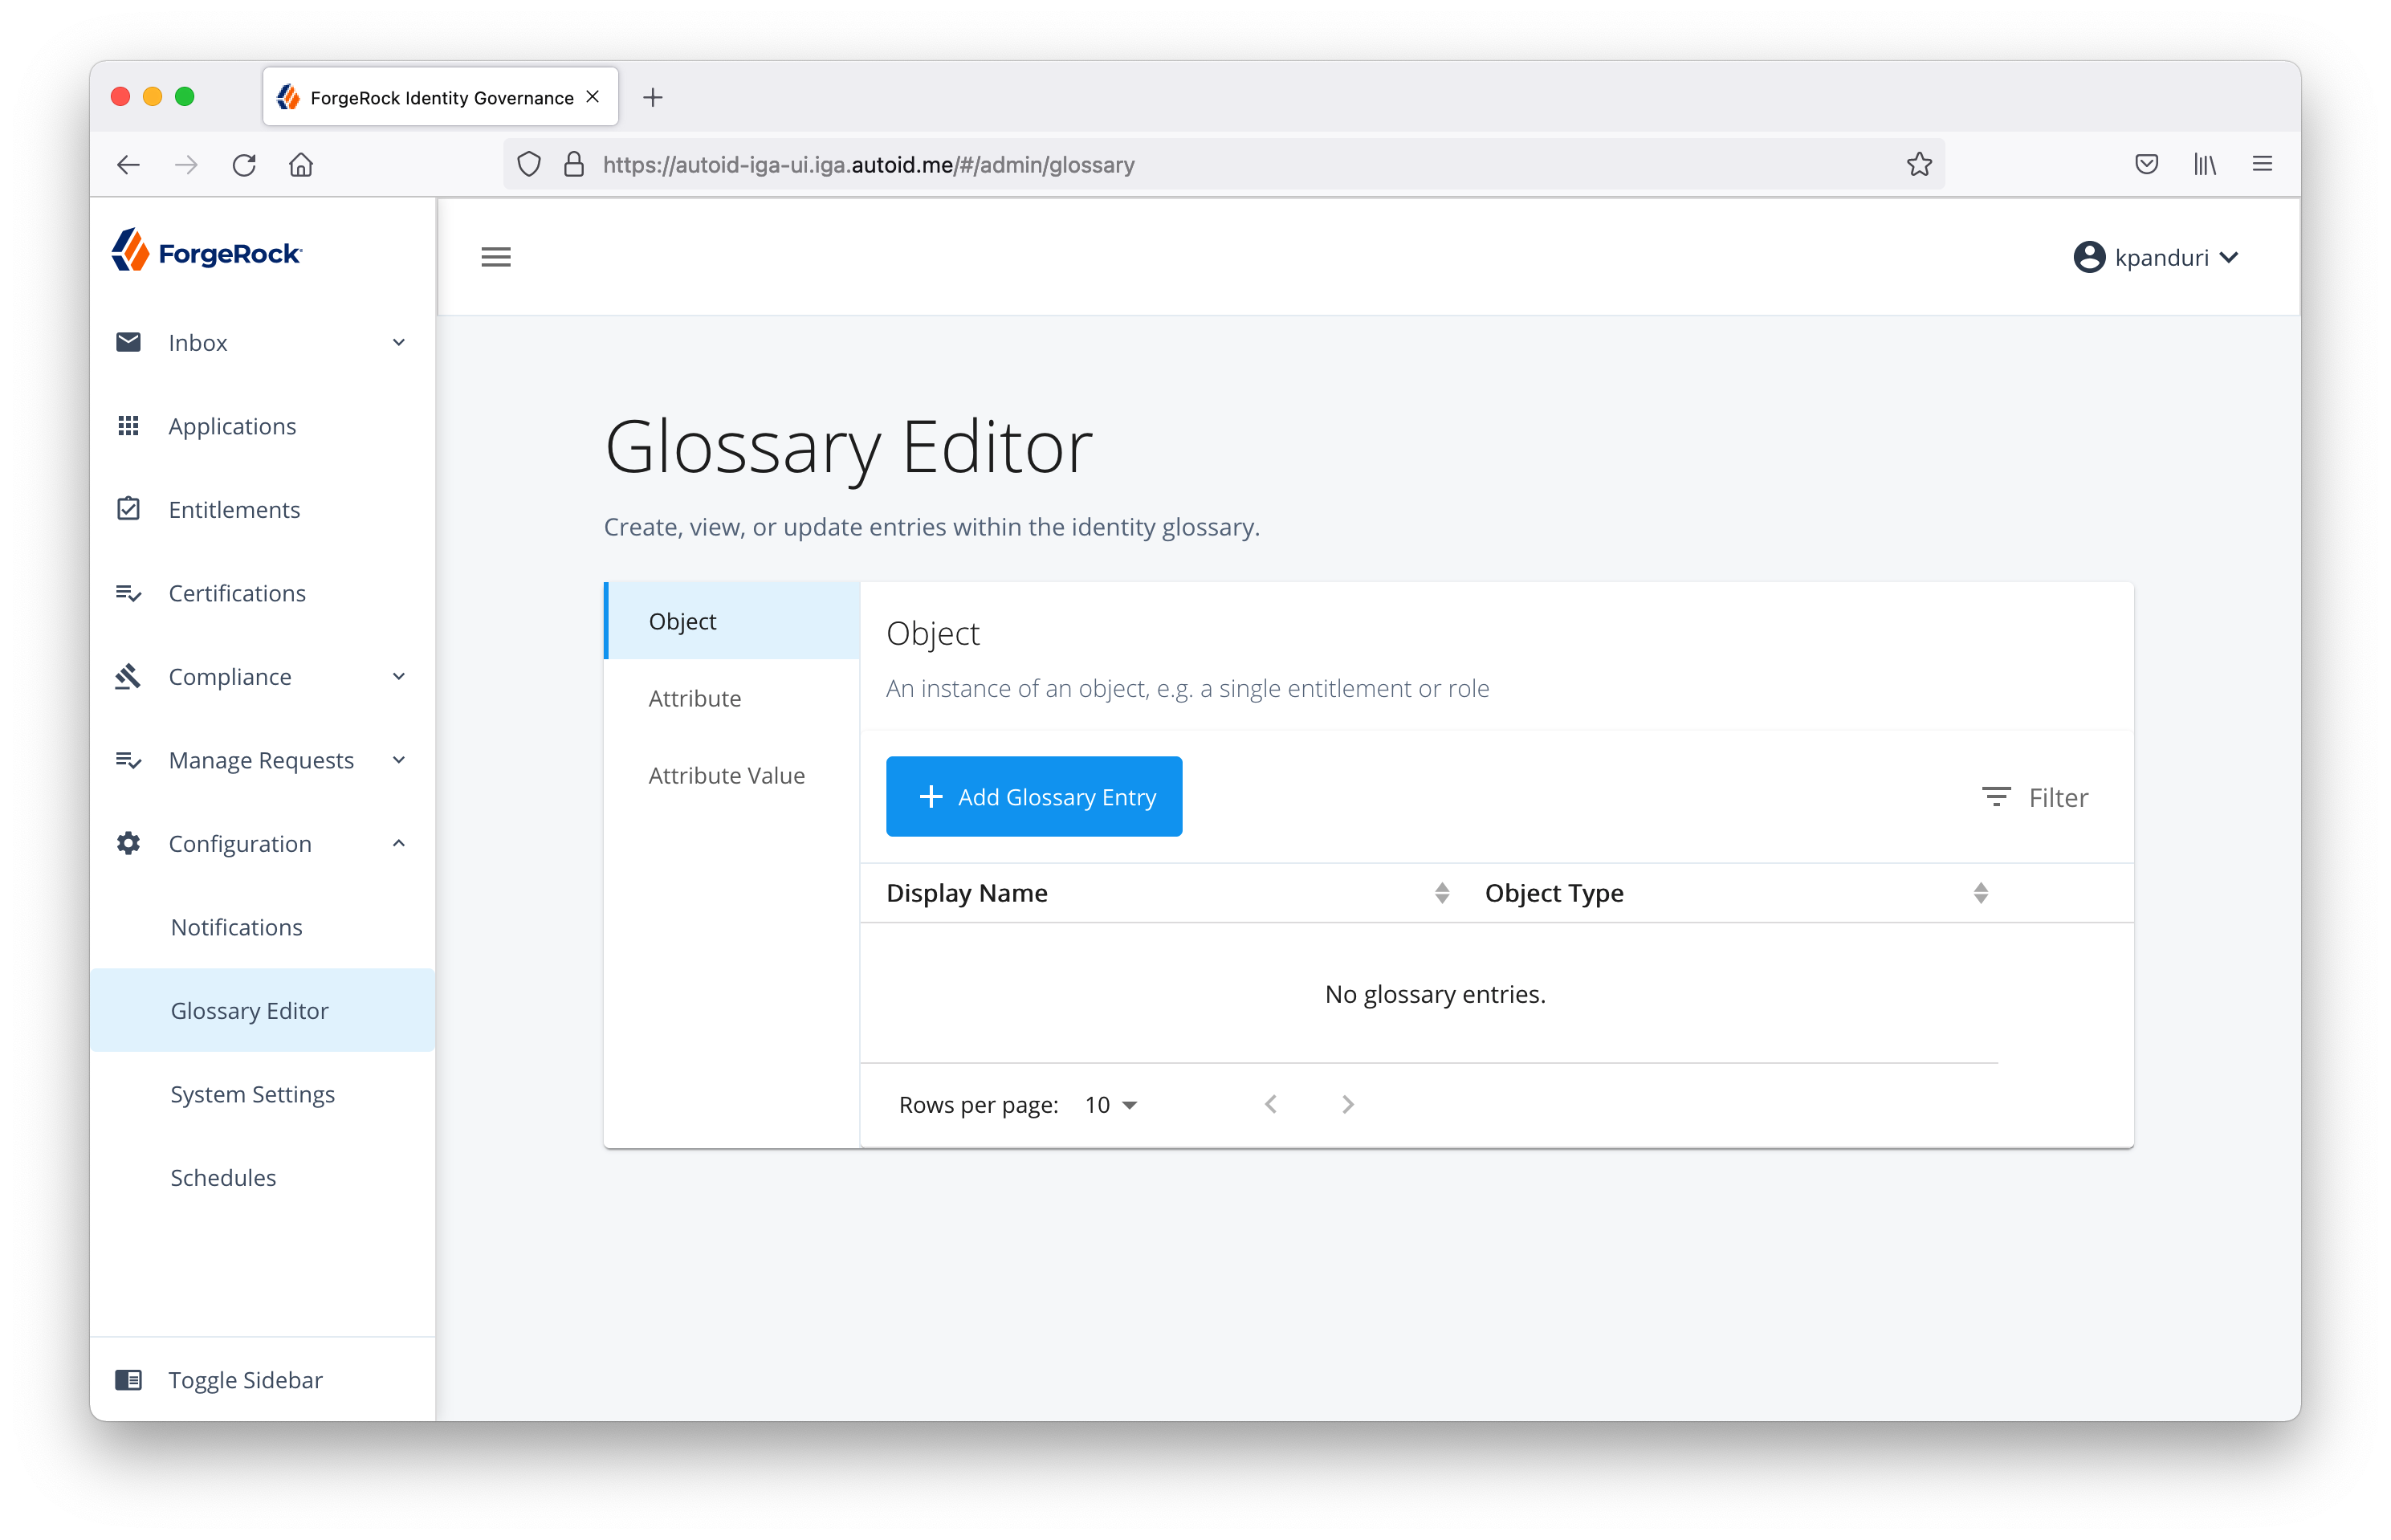The height and width of the screenshot is (1540, 2391).
Task: Collapse the Configuration section chevron
Action: coord(399,843)
